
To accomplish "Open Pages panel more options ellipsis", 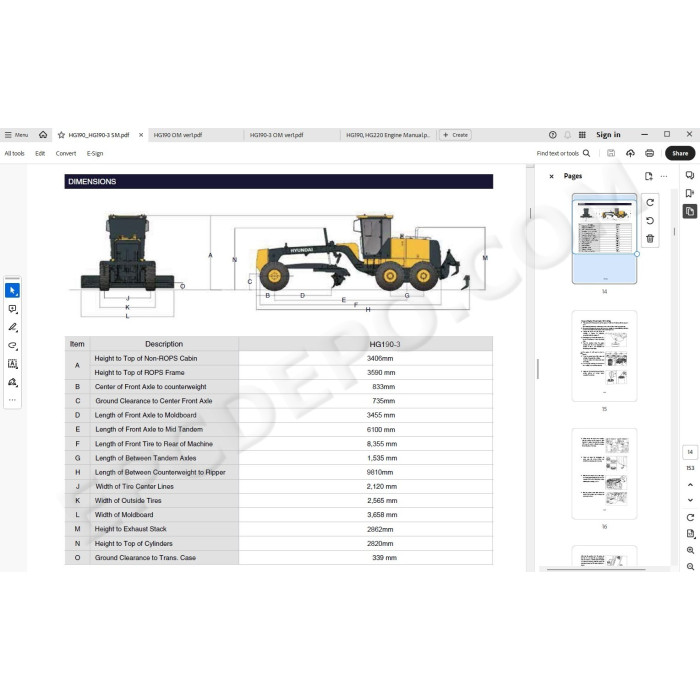I will click(x=664, y=176).
